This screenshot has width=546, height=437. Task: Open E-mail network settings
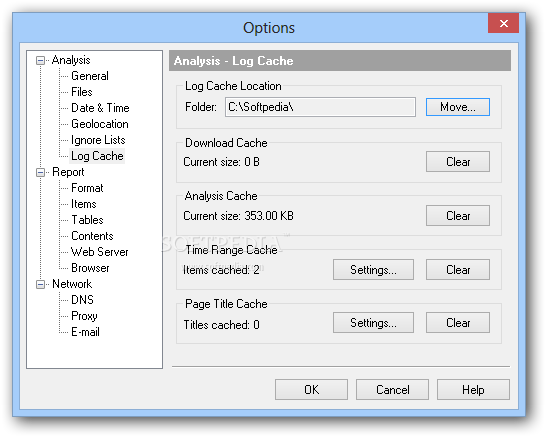[x=85, y=332]
